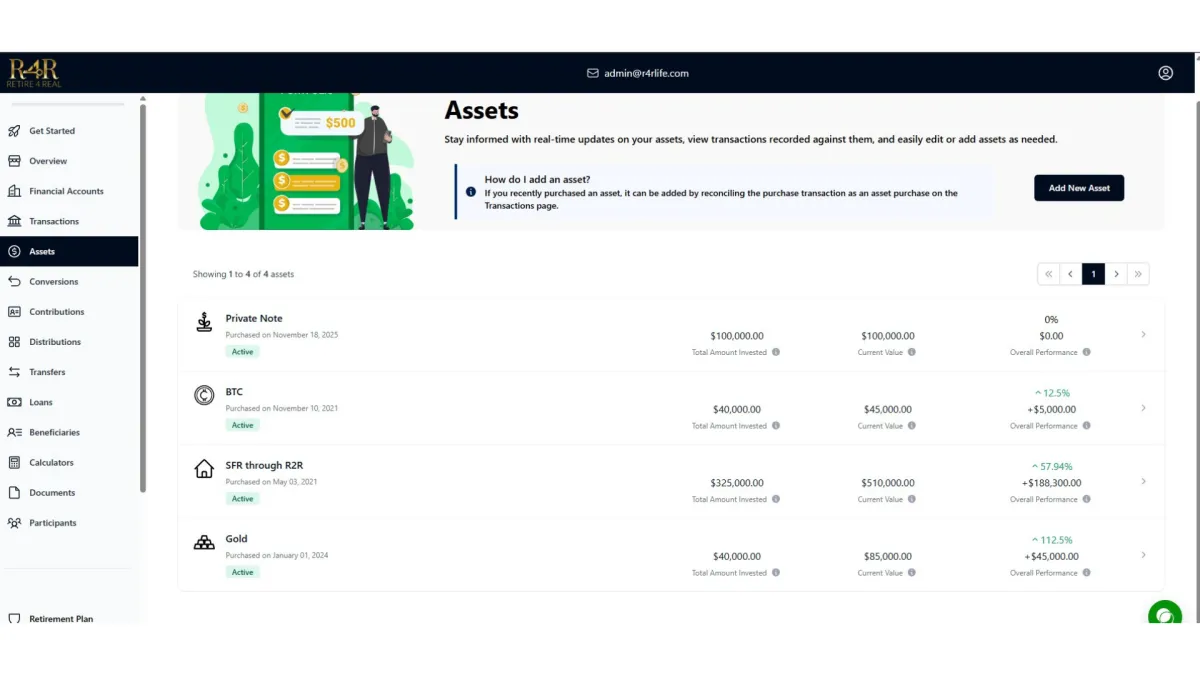Click the Calculators icon in sidebar
Screen dimensions: 1200x675
tap(14, 462)
